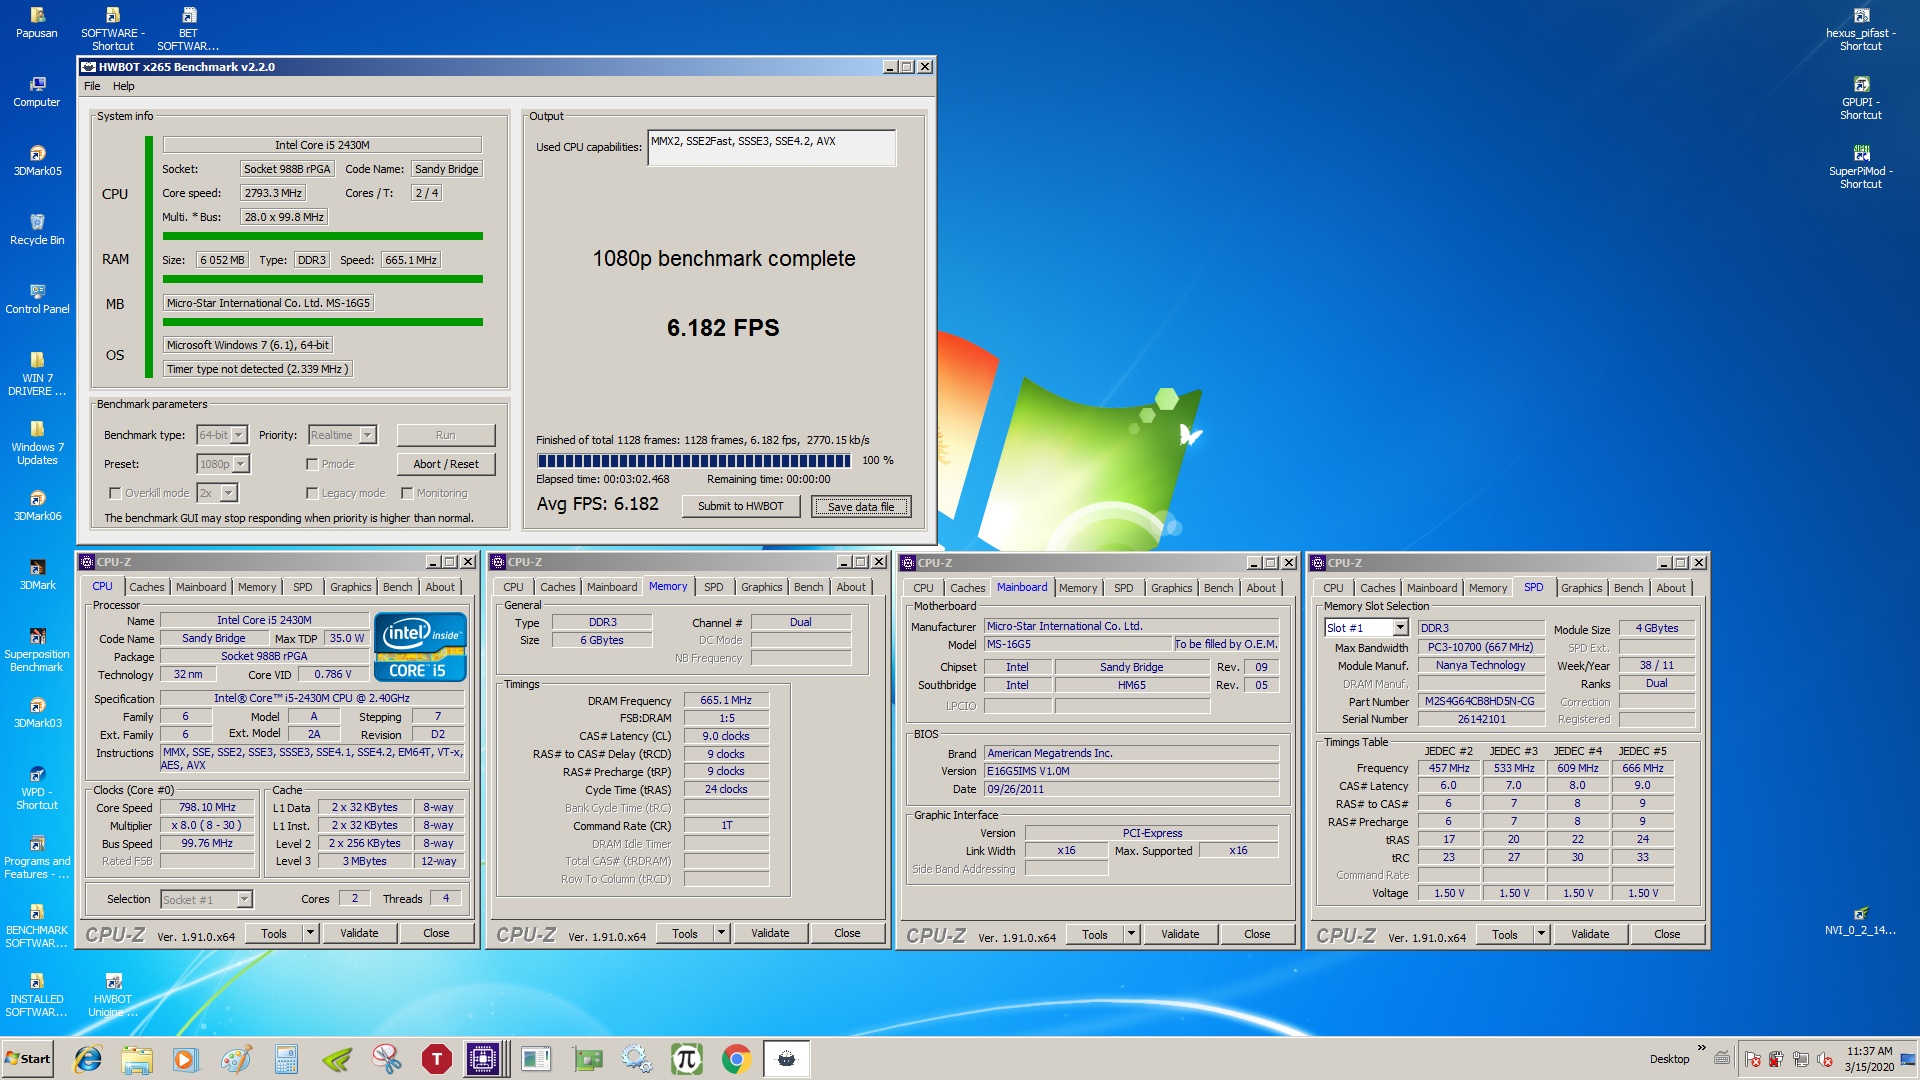Screen dimensions: 1920x1080
Task: Open the Help menu in HWBOT x265
Action: click(x=123, y=86)
